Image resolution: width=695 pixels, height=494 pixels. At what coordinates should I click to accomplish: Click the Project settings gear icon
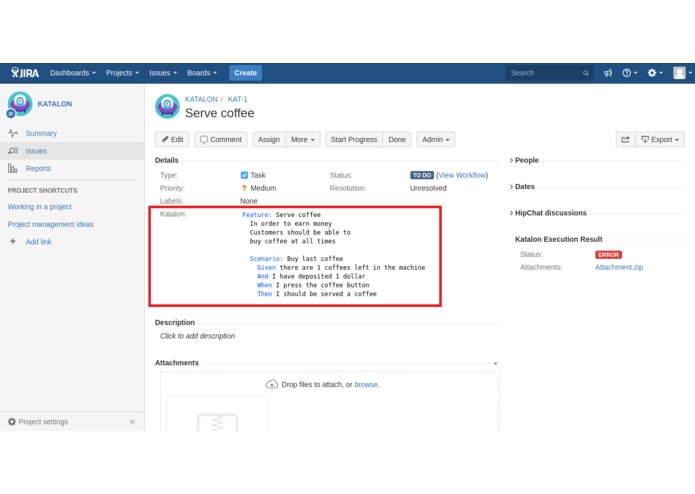click(x=12, y=422)
